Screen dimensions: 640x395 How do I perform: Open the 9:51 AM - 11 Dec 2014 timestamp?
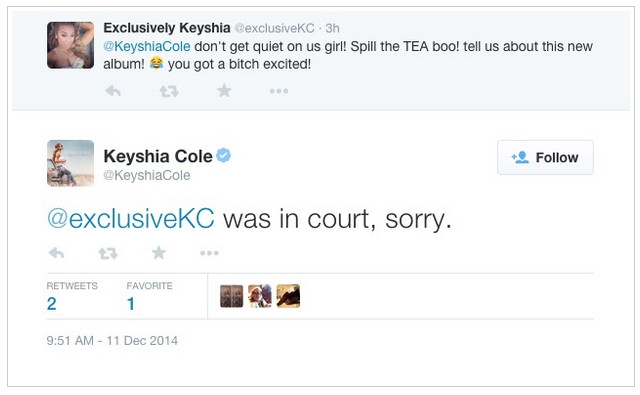112,341
